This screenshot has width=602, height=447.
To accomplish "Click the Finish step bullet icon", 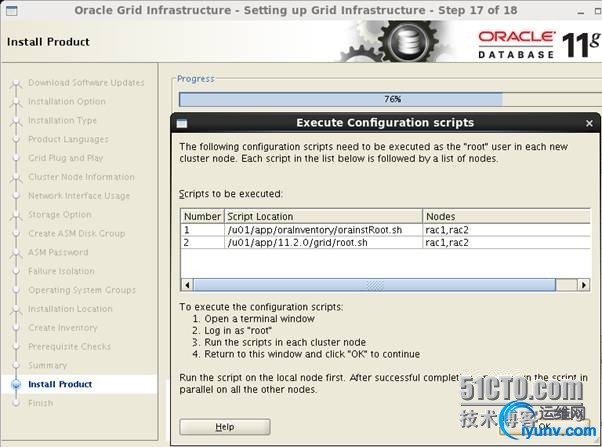I will coord(16,403).
